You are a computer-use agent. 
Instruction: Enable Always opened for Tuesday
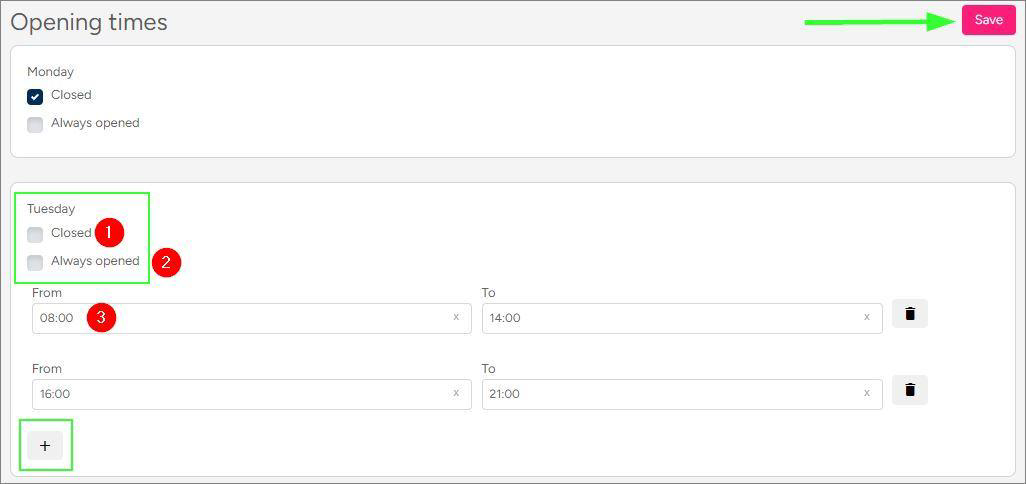[35, 263]
